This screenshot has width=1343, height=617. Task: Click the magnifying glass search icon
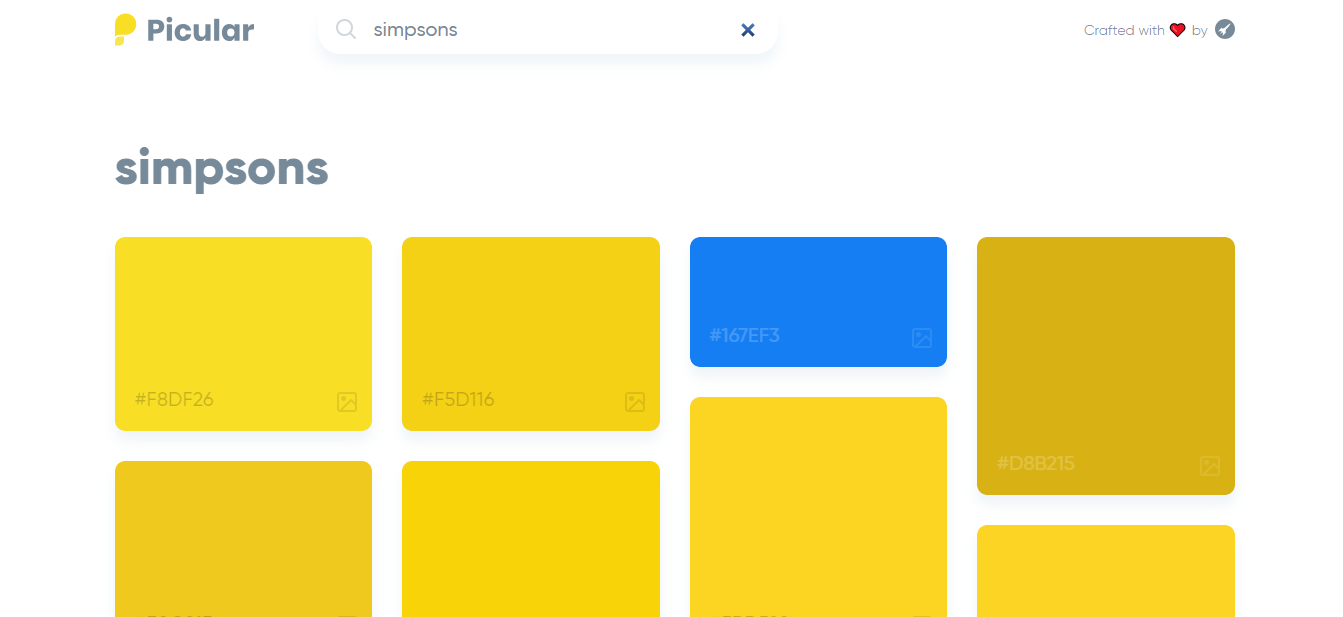[x=346, y=30]
